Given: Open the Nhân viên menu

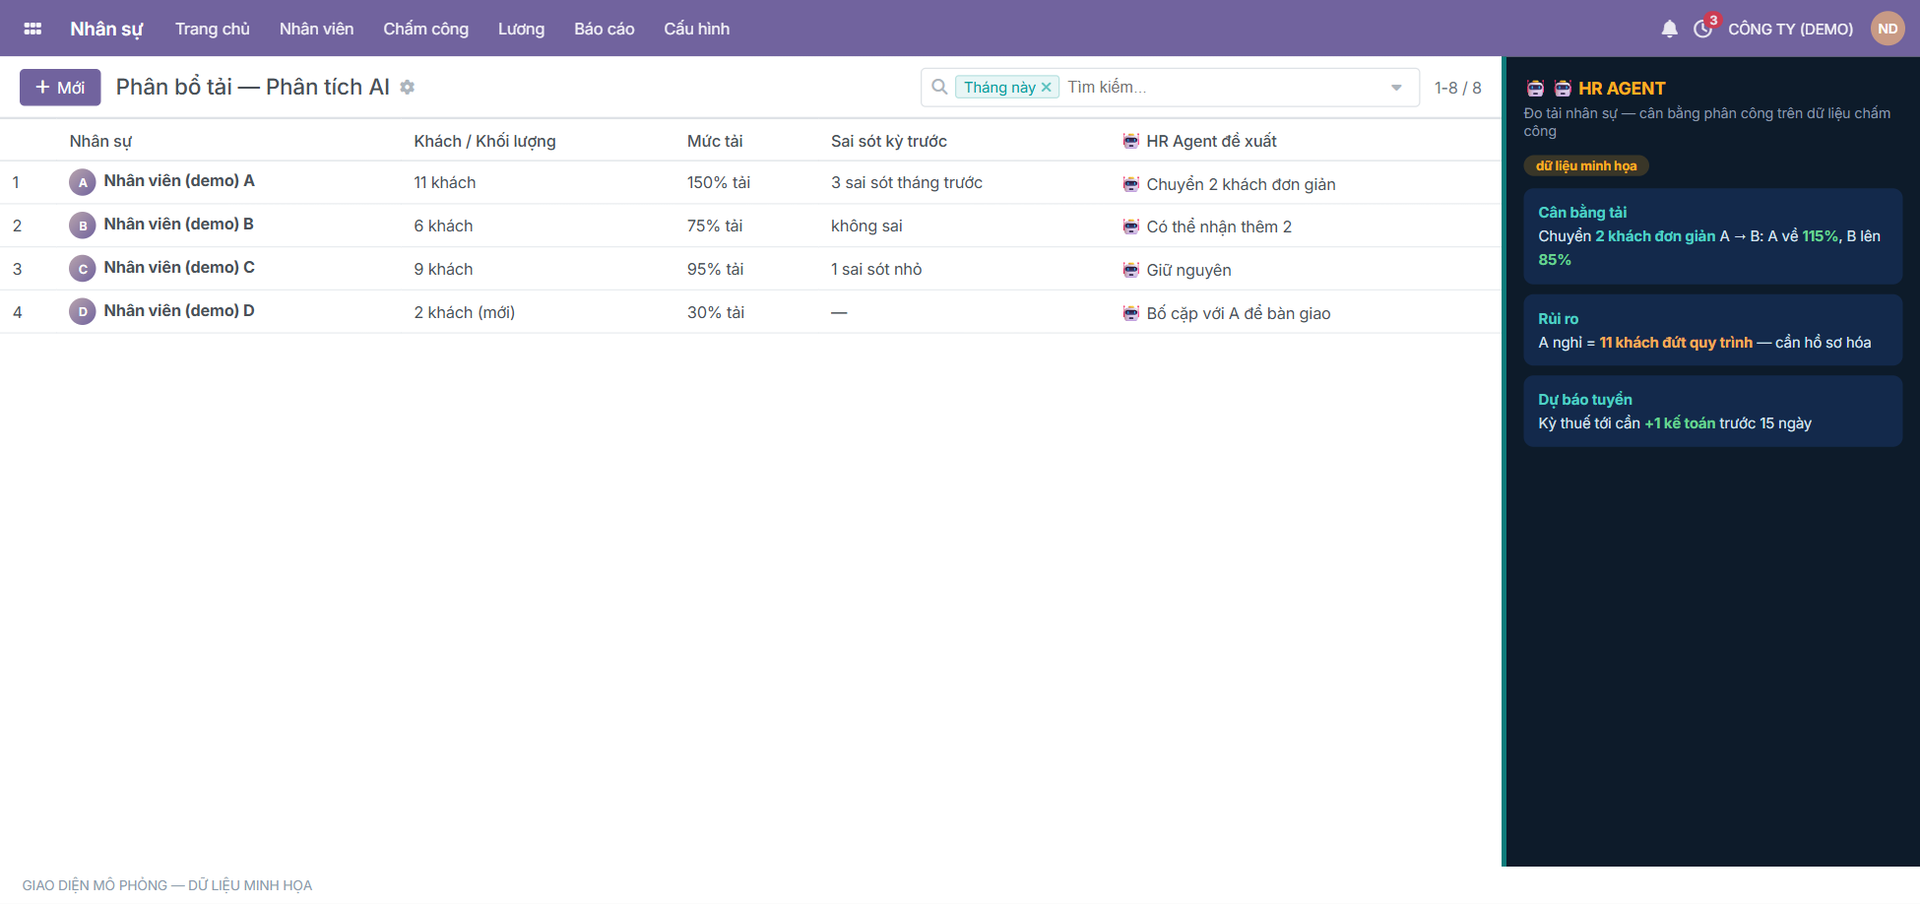Looking at the screenshot, I should tap(316, 29).
